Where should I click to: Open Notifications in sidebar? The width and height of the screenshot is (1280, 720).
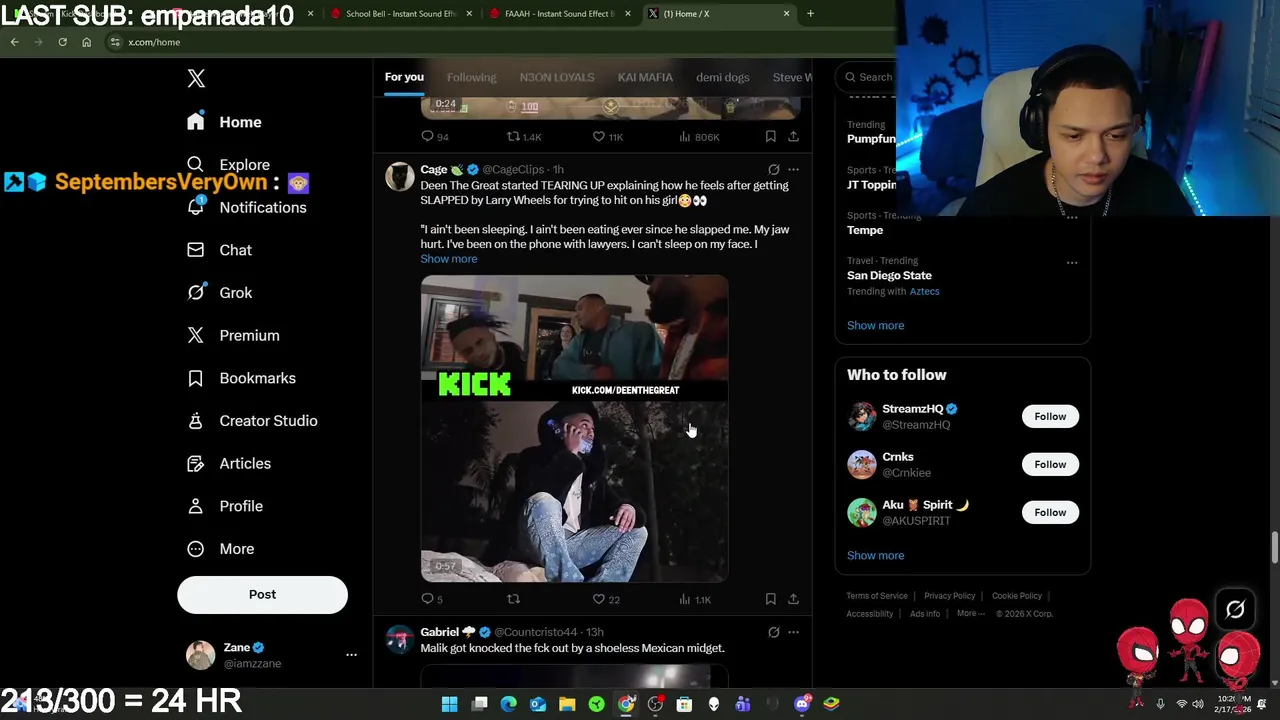246,207
